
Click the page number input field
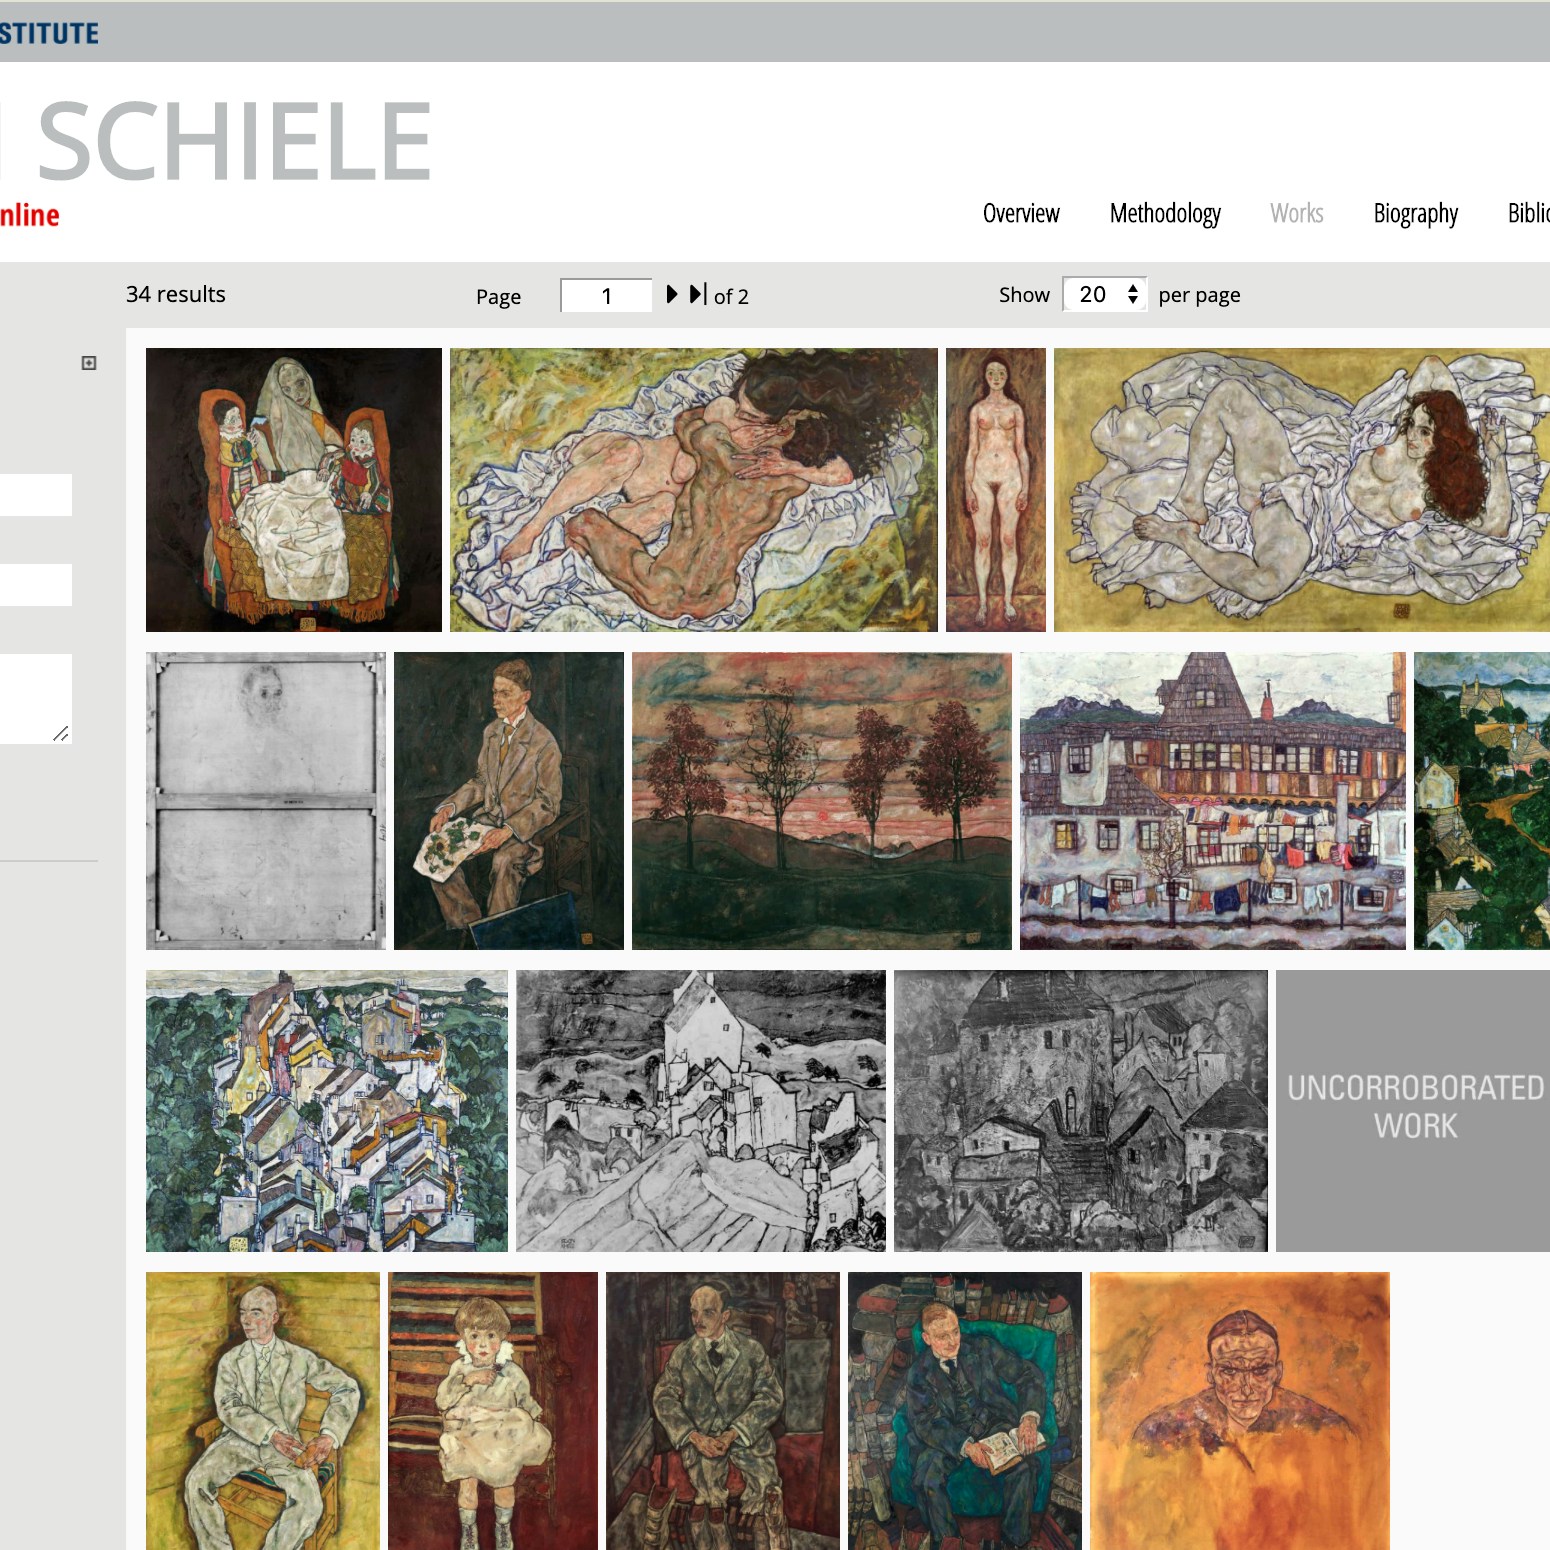[606, 295]
